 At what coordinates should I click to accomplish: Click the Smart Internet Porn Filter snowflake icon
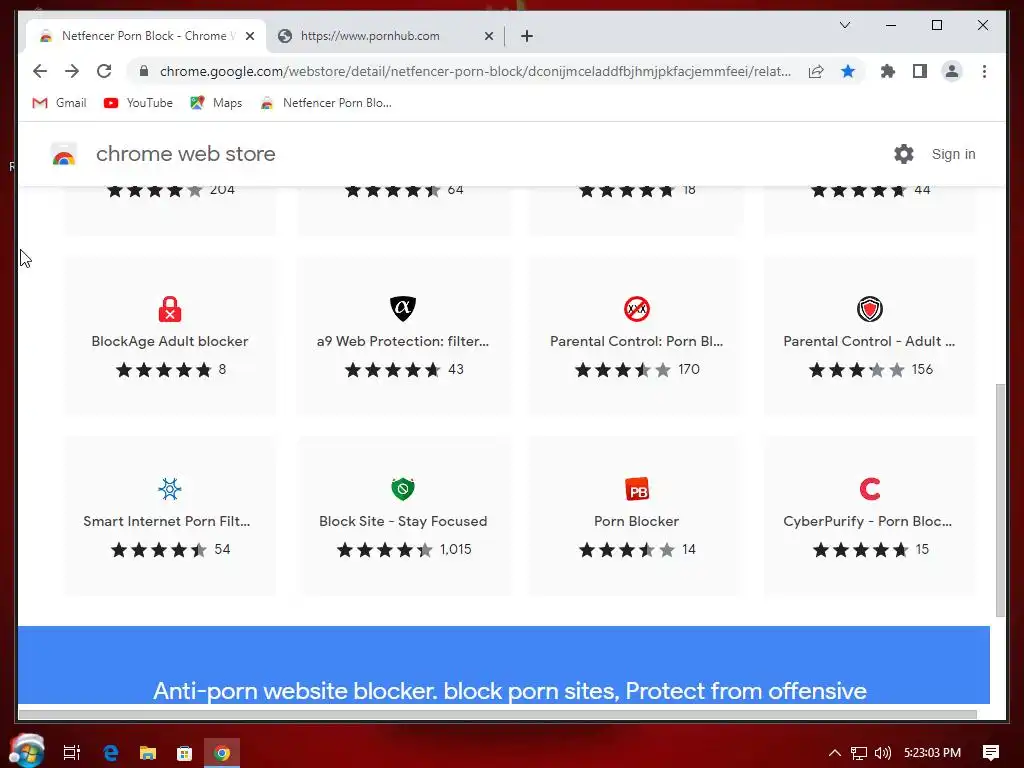[170, 488]
